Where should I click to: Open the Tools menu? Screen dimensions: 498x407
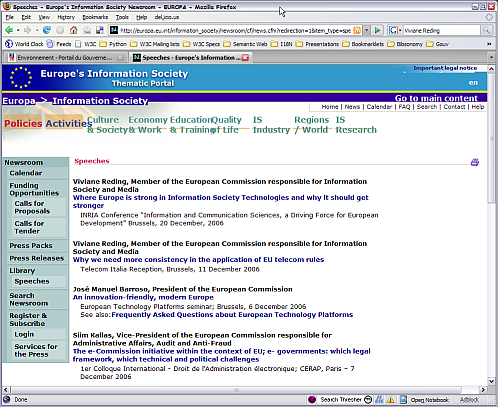coord(122,17)
